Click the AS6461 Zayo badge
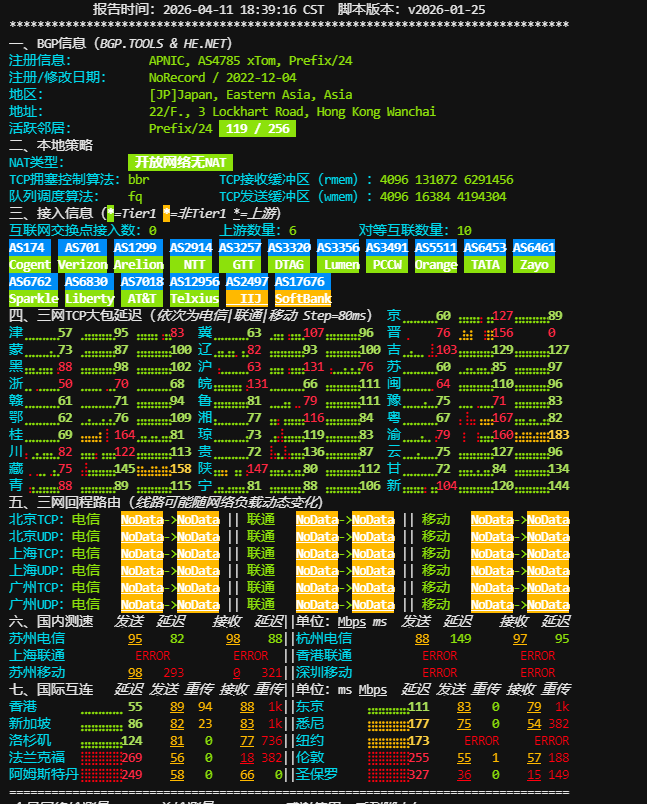Image resolution: width=647 pixels, height=804 pixels. 534,256
